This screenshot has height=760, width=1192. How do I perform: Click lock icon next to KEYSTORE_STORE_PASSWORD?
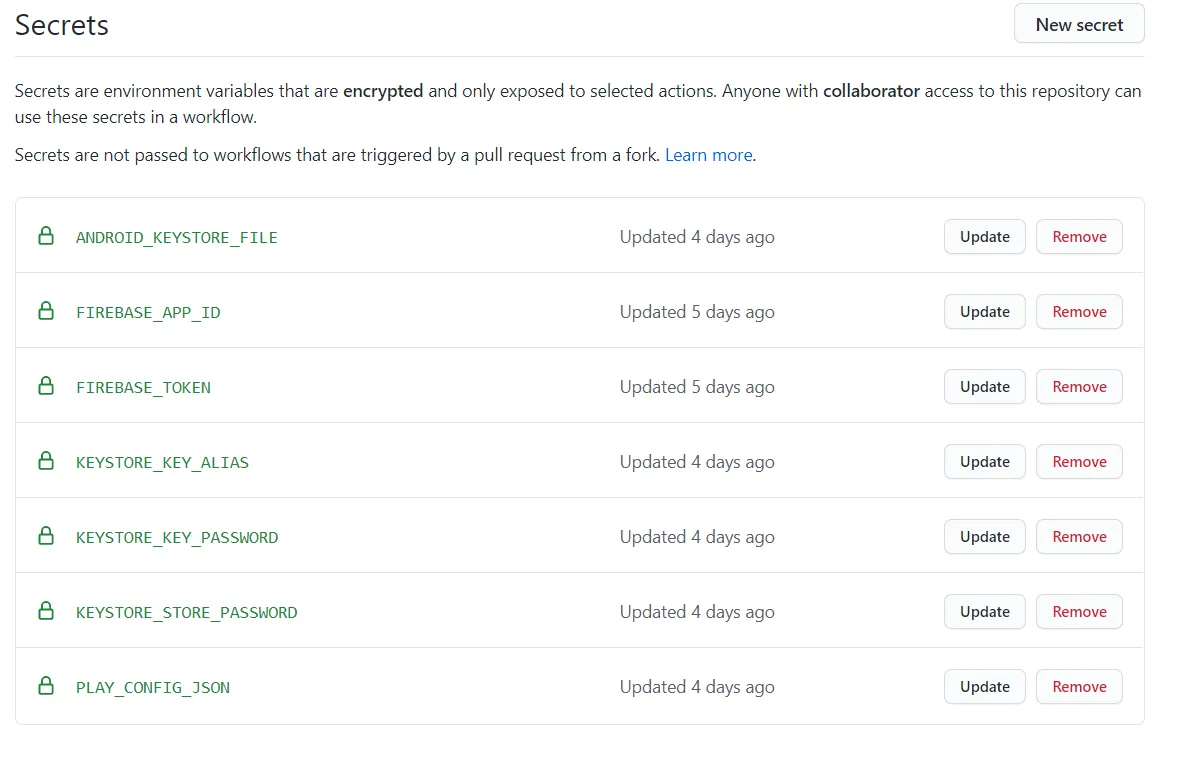coord(45,611)
